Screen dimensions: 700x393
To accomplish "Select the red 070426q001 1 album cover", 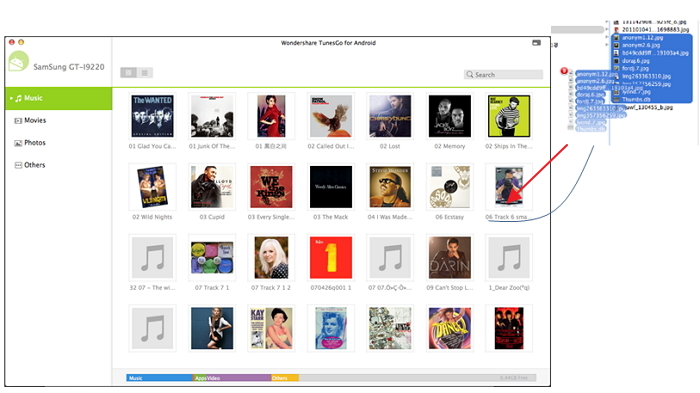I will pyautogui.click(x=330, y=258).
